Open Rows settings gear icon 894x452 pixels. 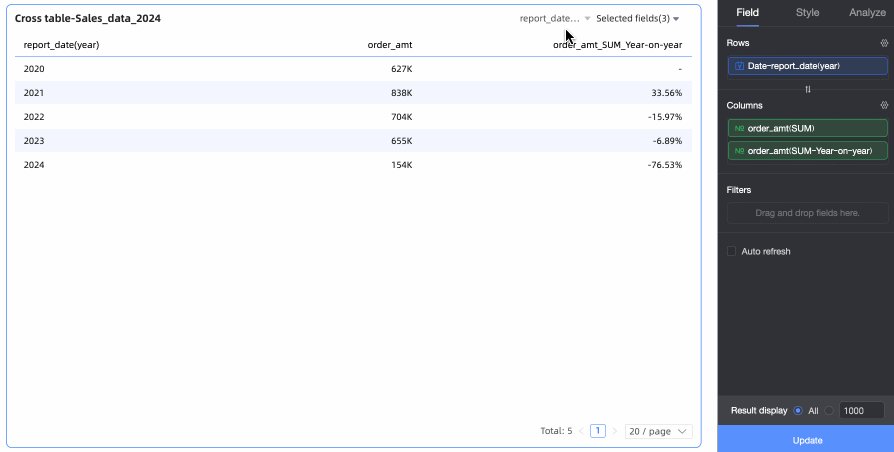884,43
